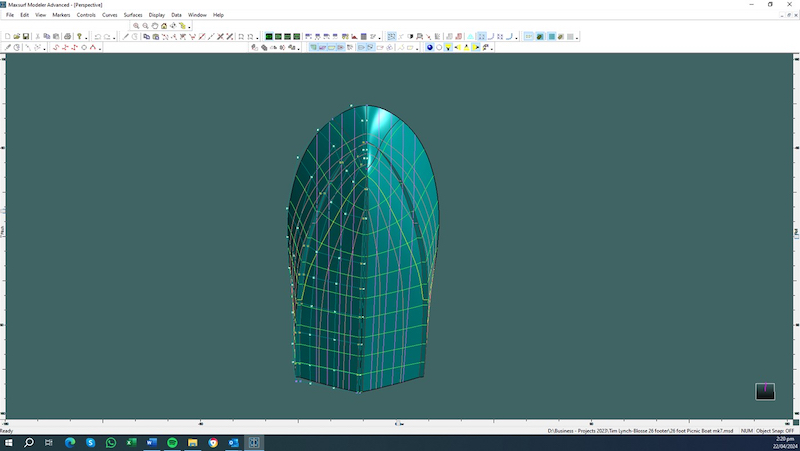800x451 pixels.
Task: Toggle the blue sphere Render shading button
Action: [x=430, y=47]
